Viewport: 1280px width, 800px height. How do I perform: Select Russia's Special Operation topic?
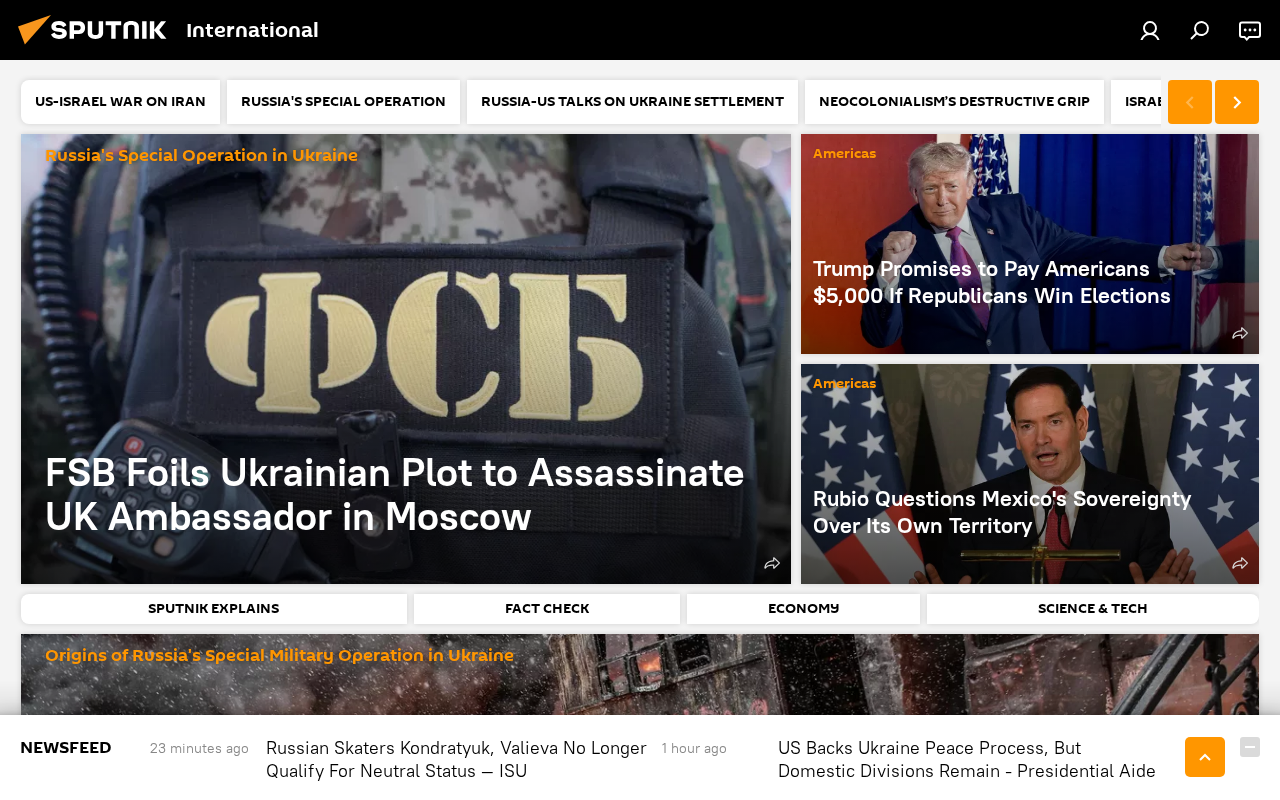[343, 102]
